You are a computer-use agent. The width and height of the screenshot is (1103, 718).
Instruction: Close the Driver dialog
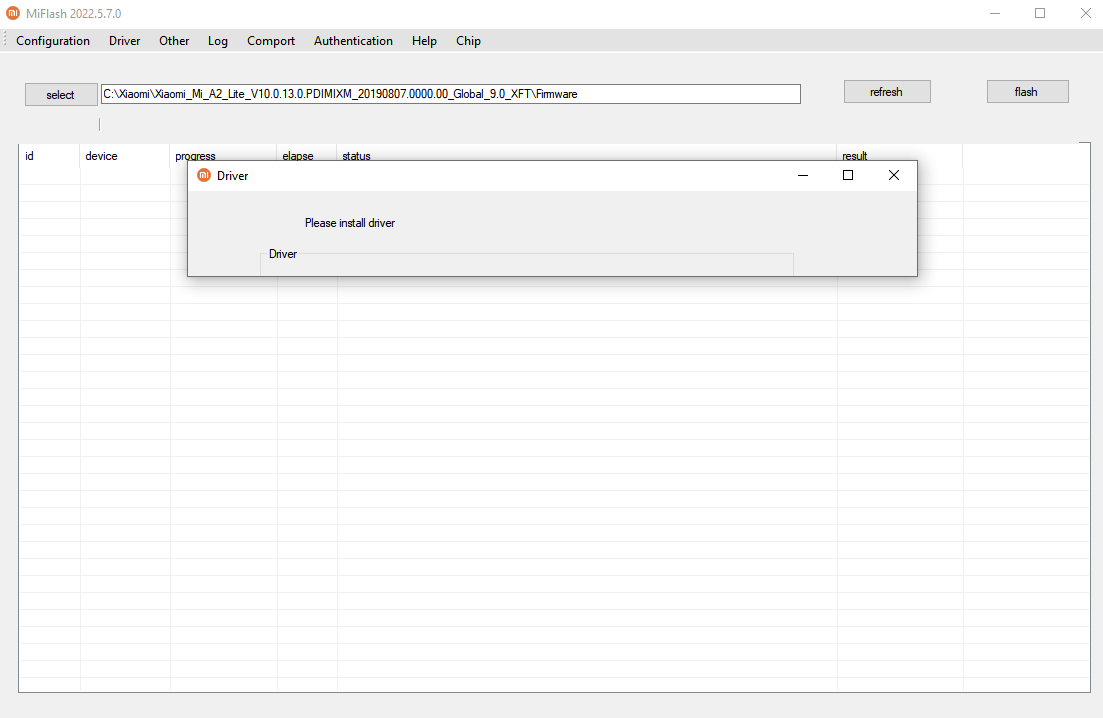point(893,175)
